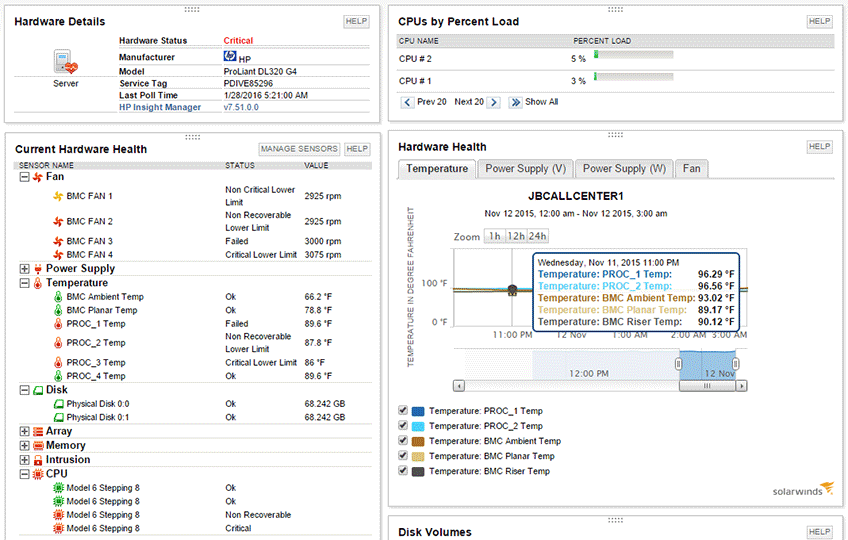Click the PROC_3 Temp thermometer icon
This screenshot has height=540, width=848.
tap(58, 363)
